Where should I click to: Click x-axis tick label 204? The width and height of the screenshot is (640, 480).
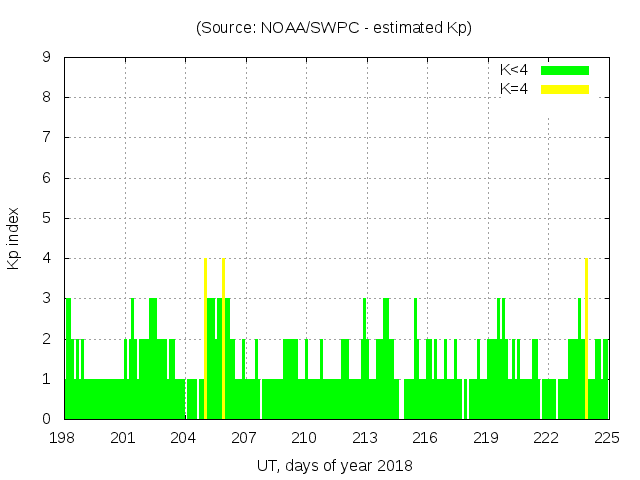pos(184,438)
